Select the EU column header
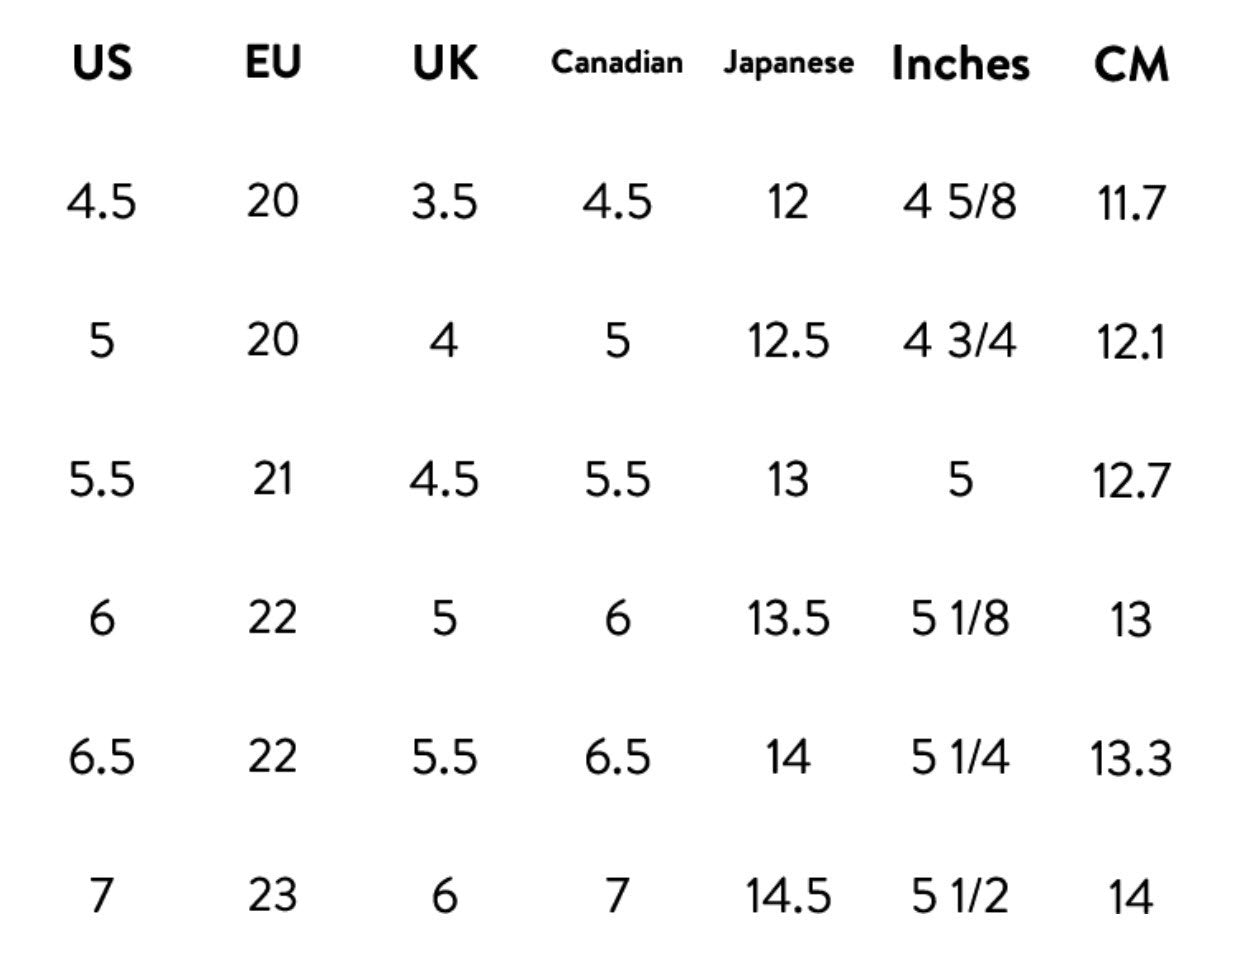Image resolution: width=1242 pixels, height=976 pixels. pyautogui.click(x=273, y=63)
